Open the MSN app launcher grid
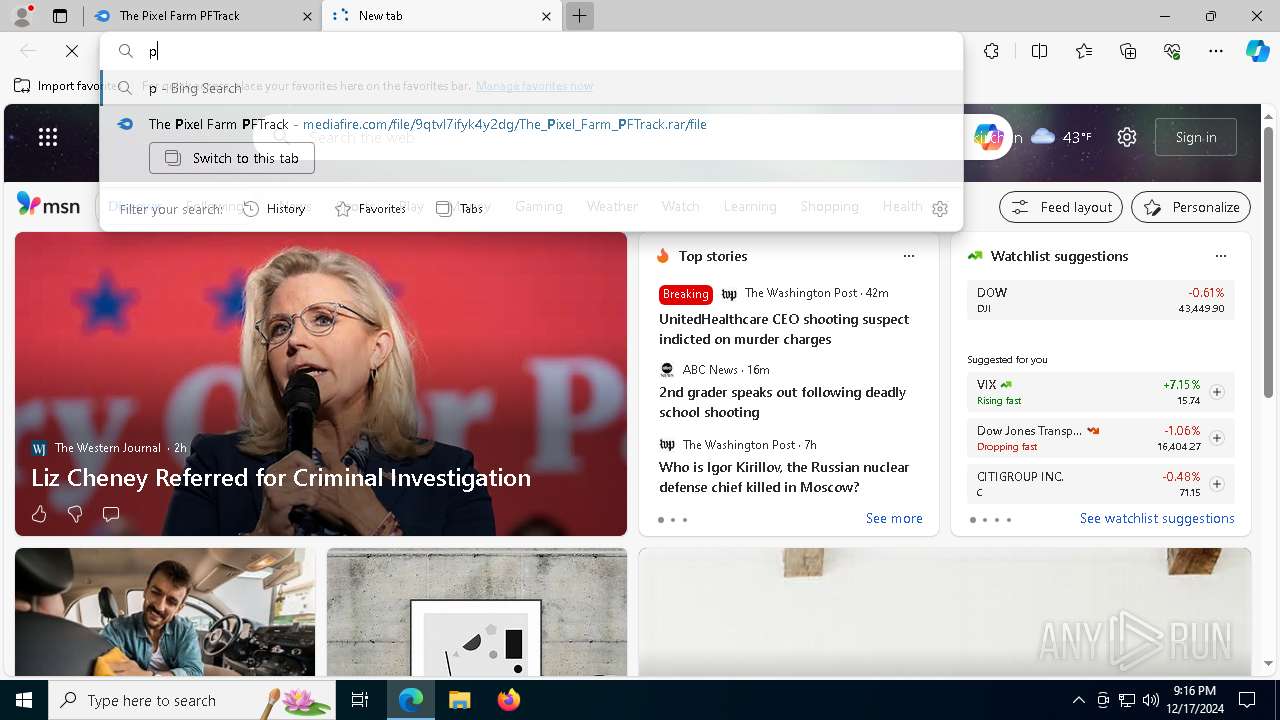1280x720 pixels. (x=48, y=137)
